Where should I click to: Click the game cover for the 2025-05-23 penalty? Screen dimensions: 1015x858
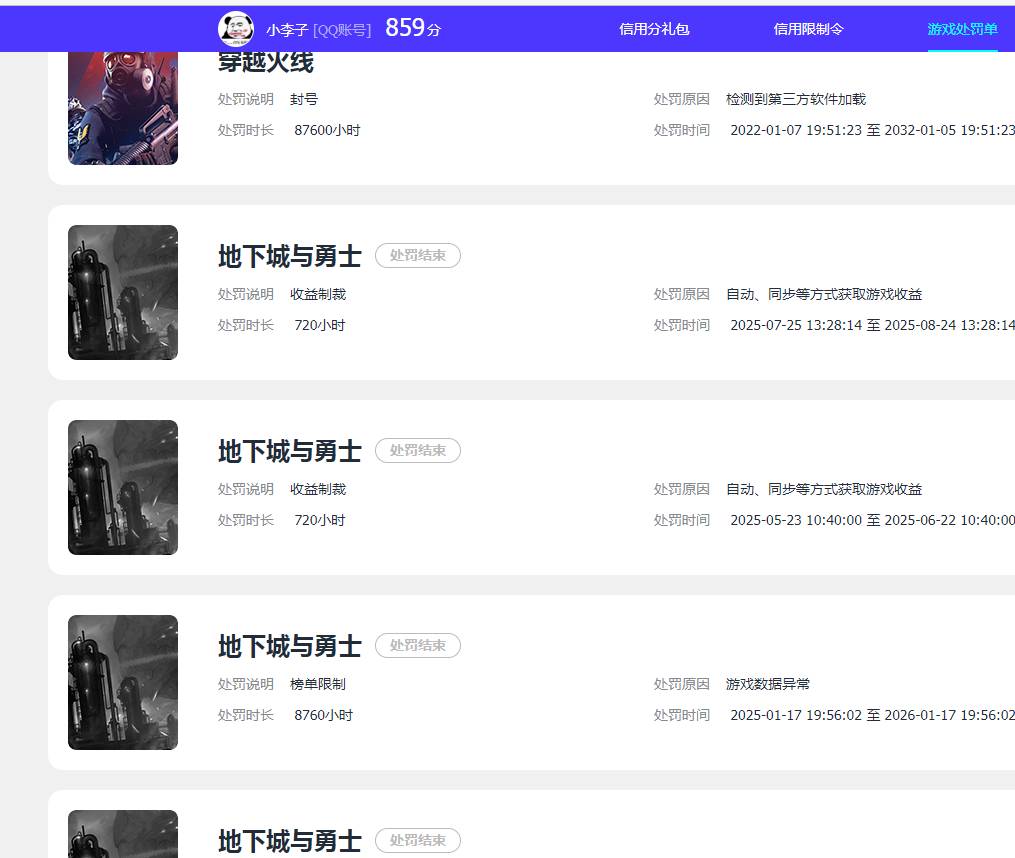coord(123,487)
